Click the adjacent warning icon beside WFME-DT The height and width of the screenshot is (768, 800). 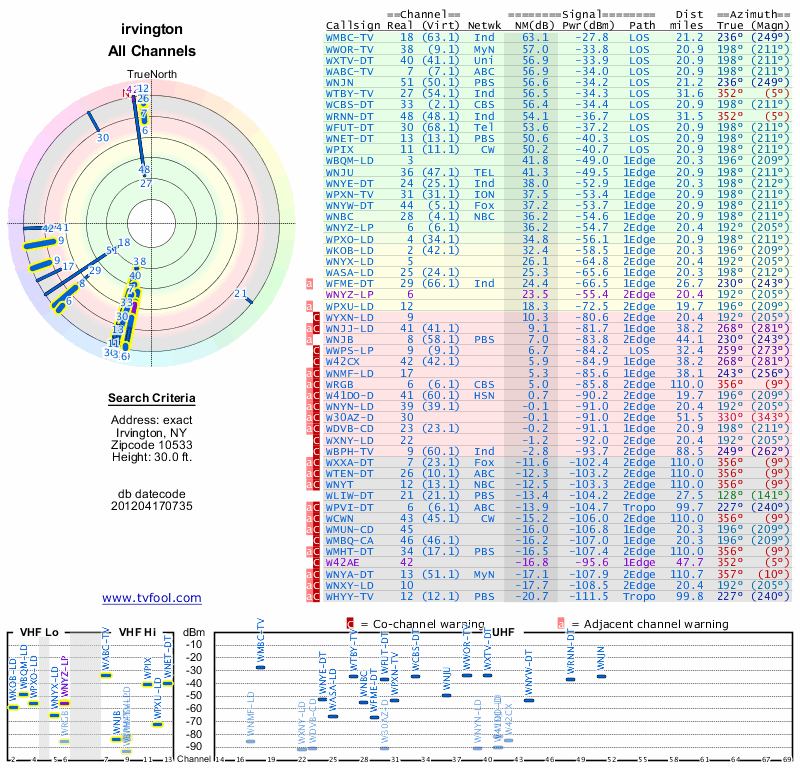point(309,284)
